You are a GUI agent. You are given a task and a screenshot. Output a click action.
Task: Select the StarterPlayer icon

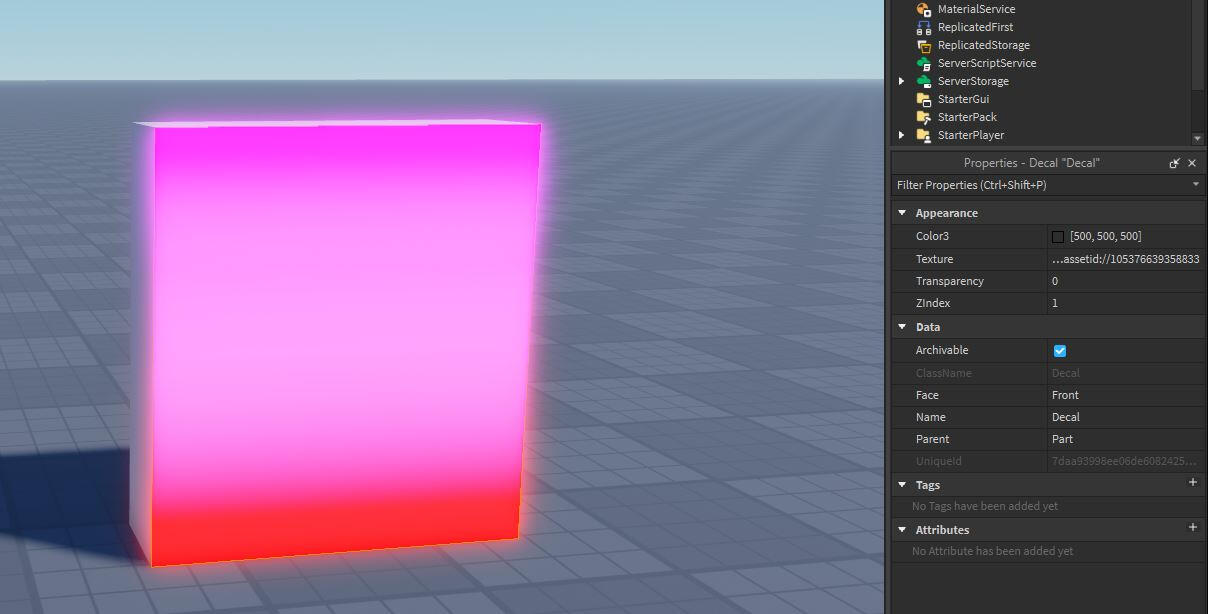(x=924, y=135)
